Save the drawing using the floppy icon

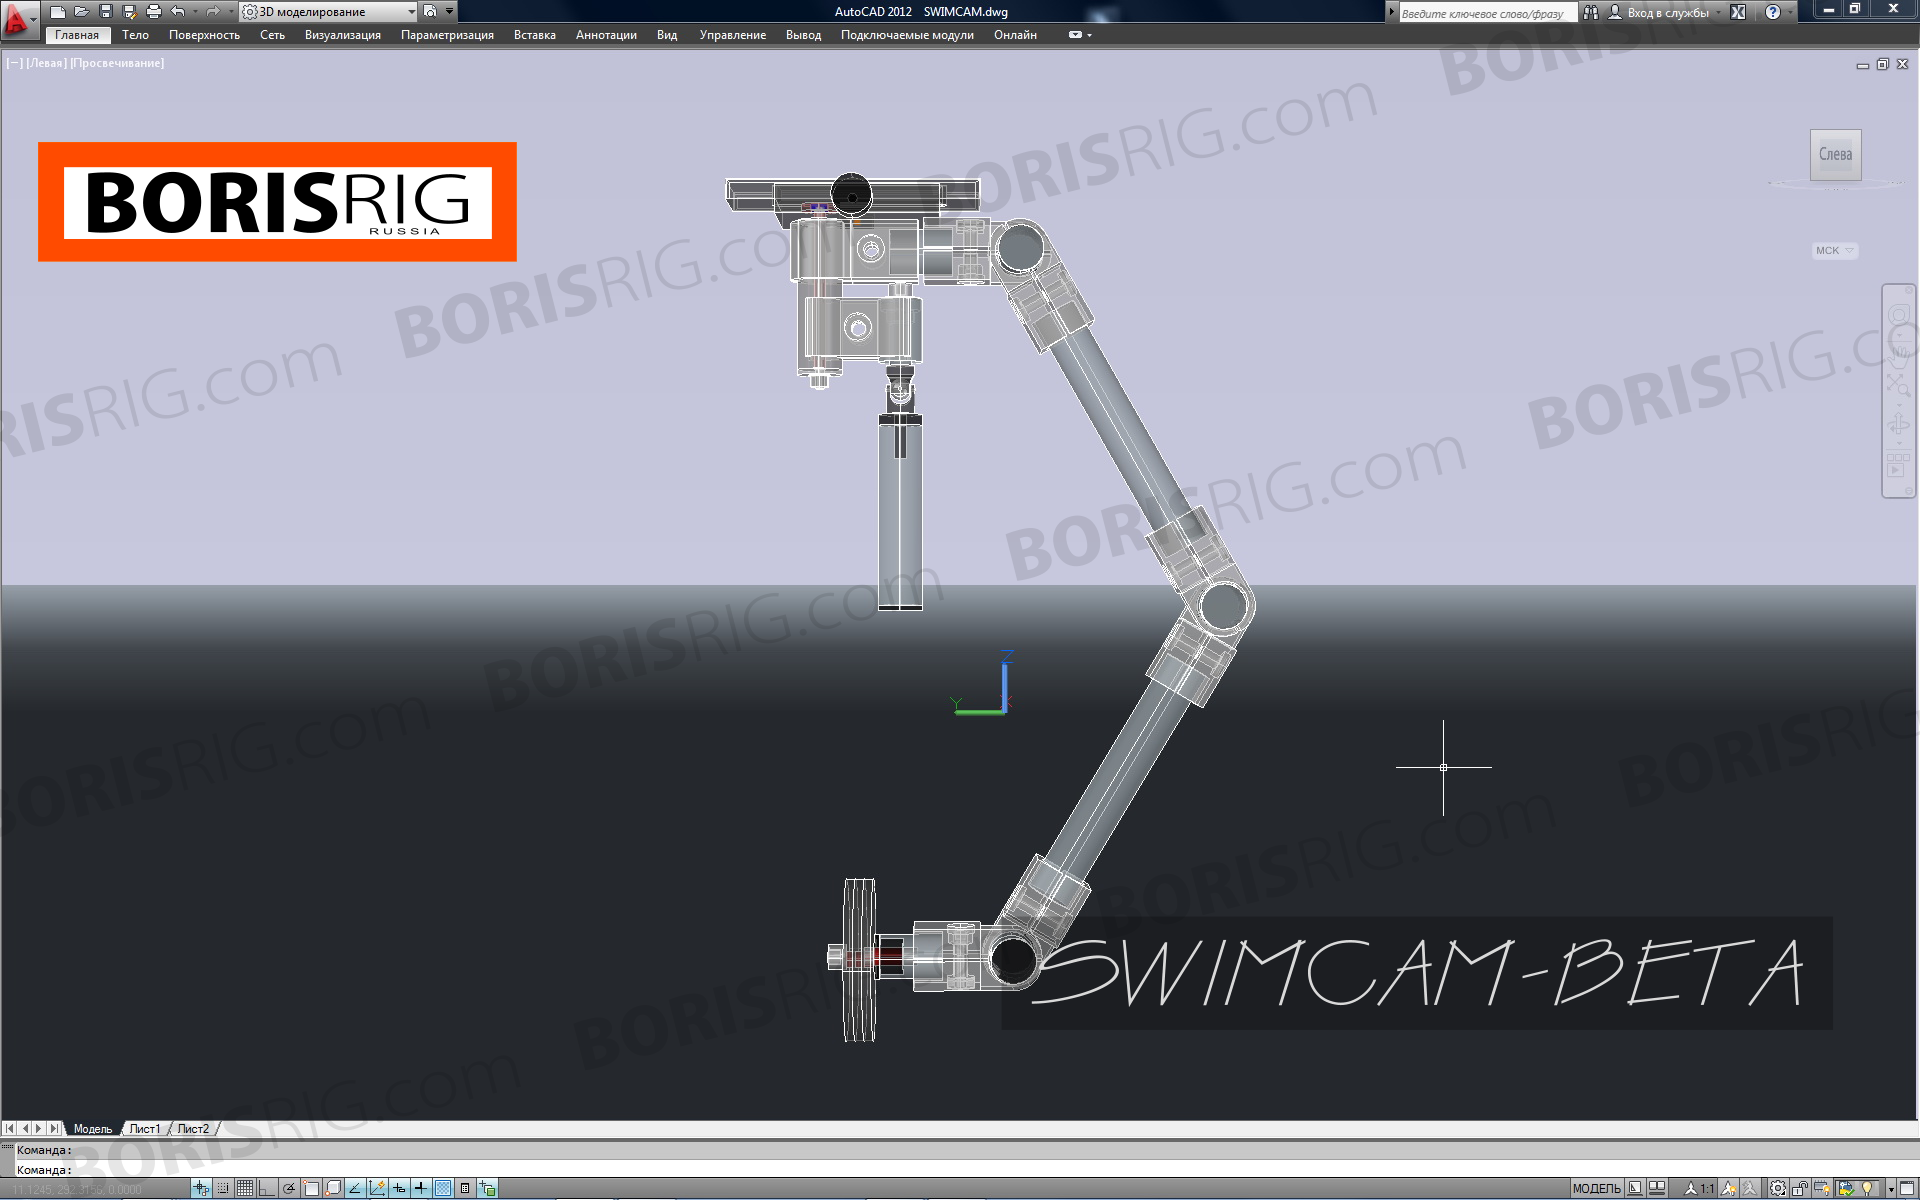tap(105, 12)
